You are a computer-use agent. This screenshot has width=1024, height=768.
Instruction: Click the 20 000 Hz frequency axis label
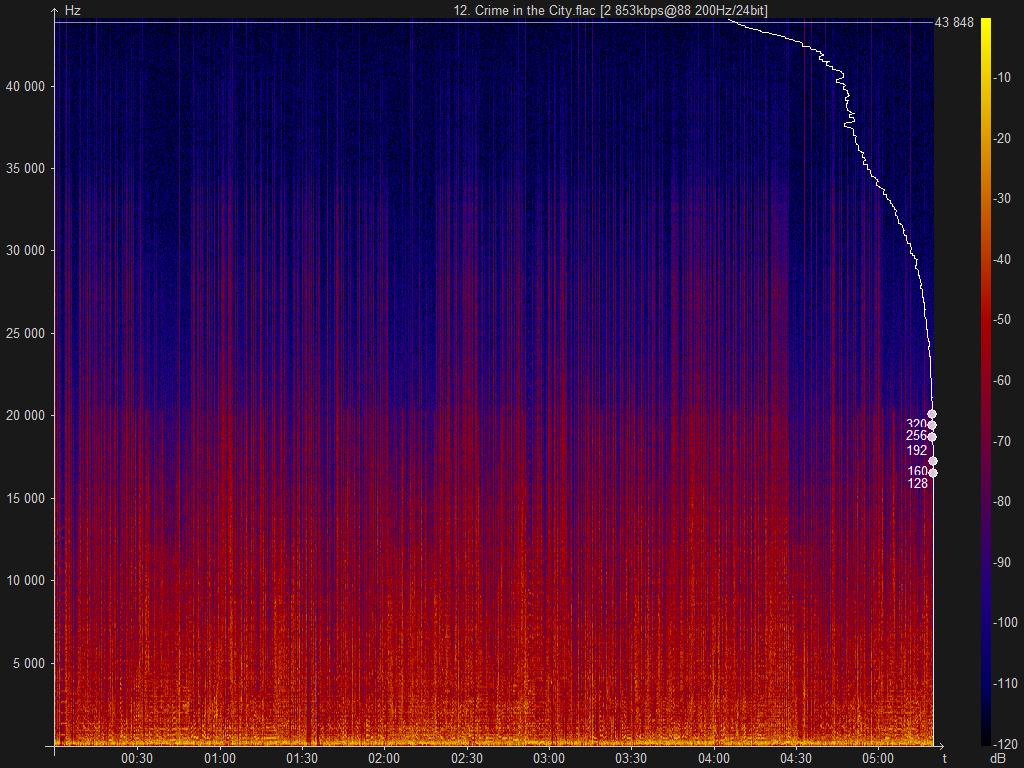coord(28,415)
